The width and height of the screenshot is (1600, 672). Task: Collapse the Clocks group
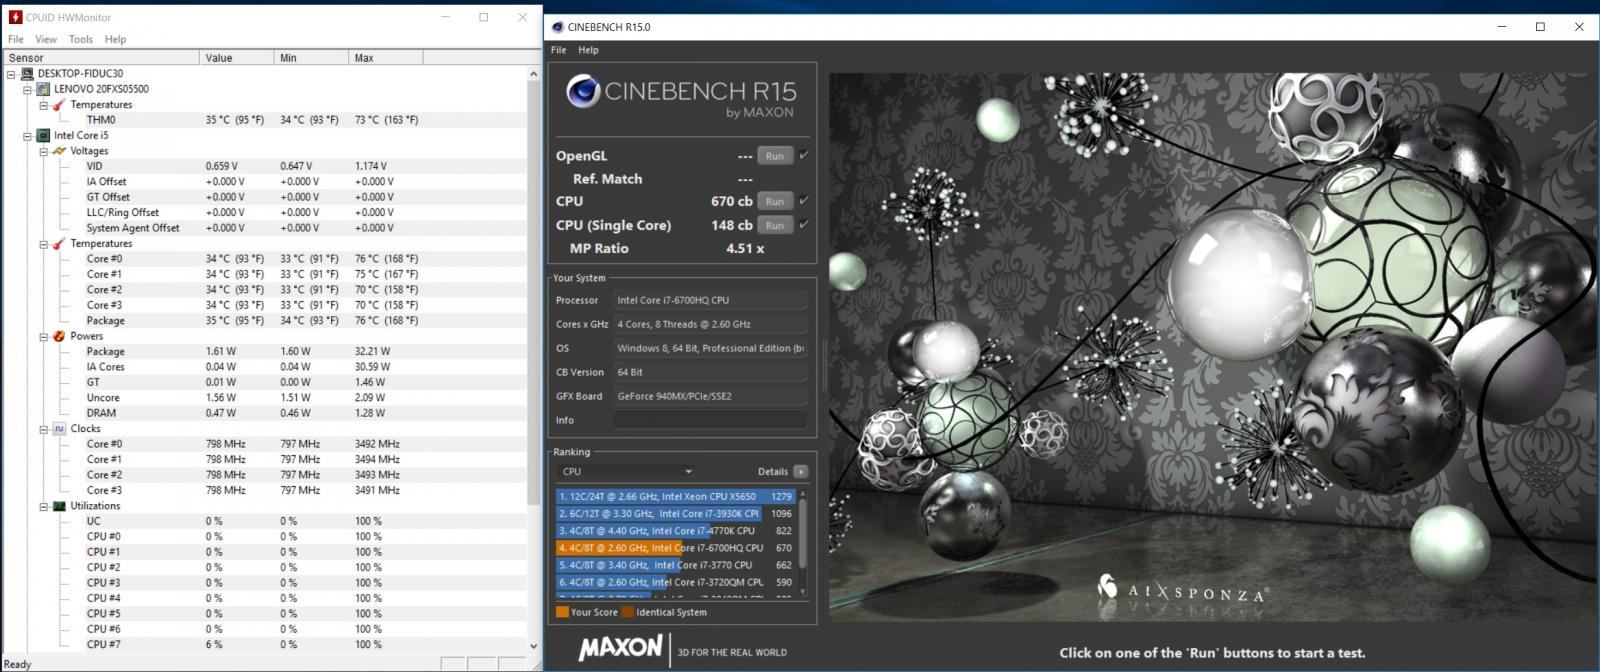point(43,429)
